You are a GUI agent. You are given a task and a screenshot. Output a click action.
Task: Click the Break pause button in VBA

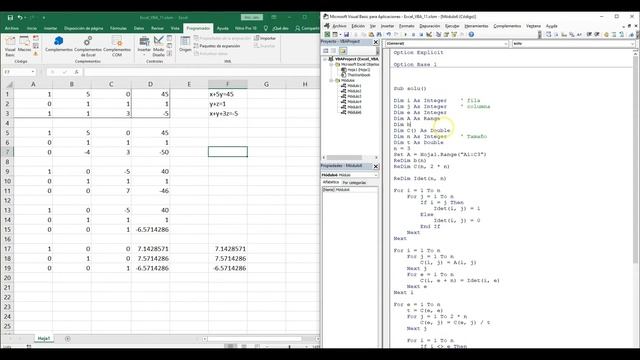[x=413, y=35]
